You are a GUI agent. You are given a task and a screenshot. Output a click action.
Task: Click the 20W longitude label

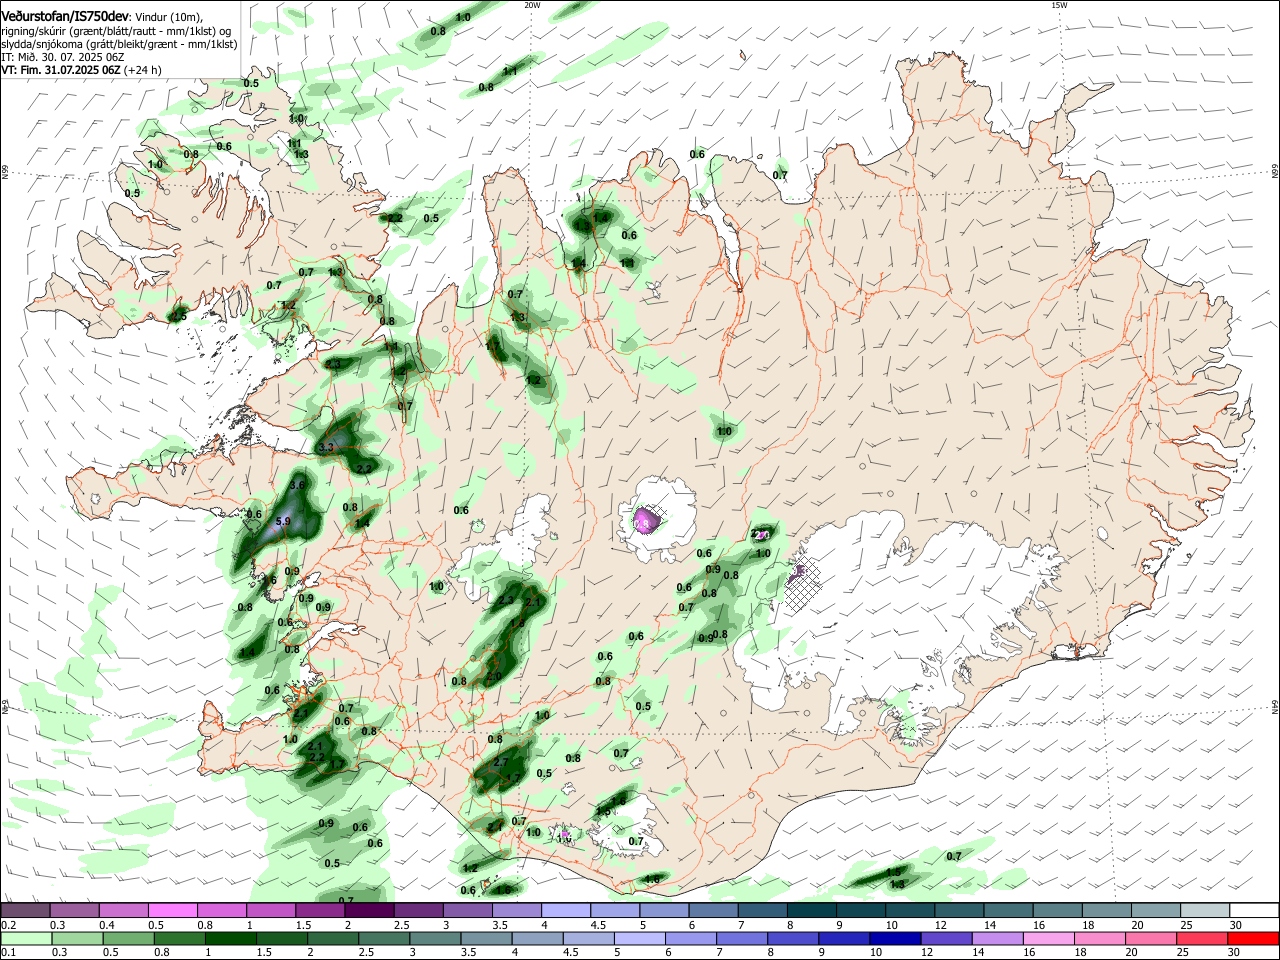532,5
